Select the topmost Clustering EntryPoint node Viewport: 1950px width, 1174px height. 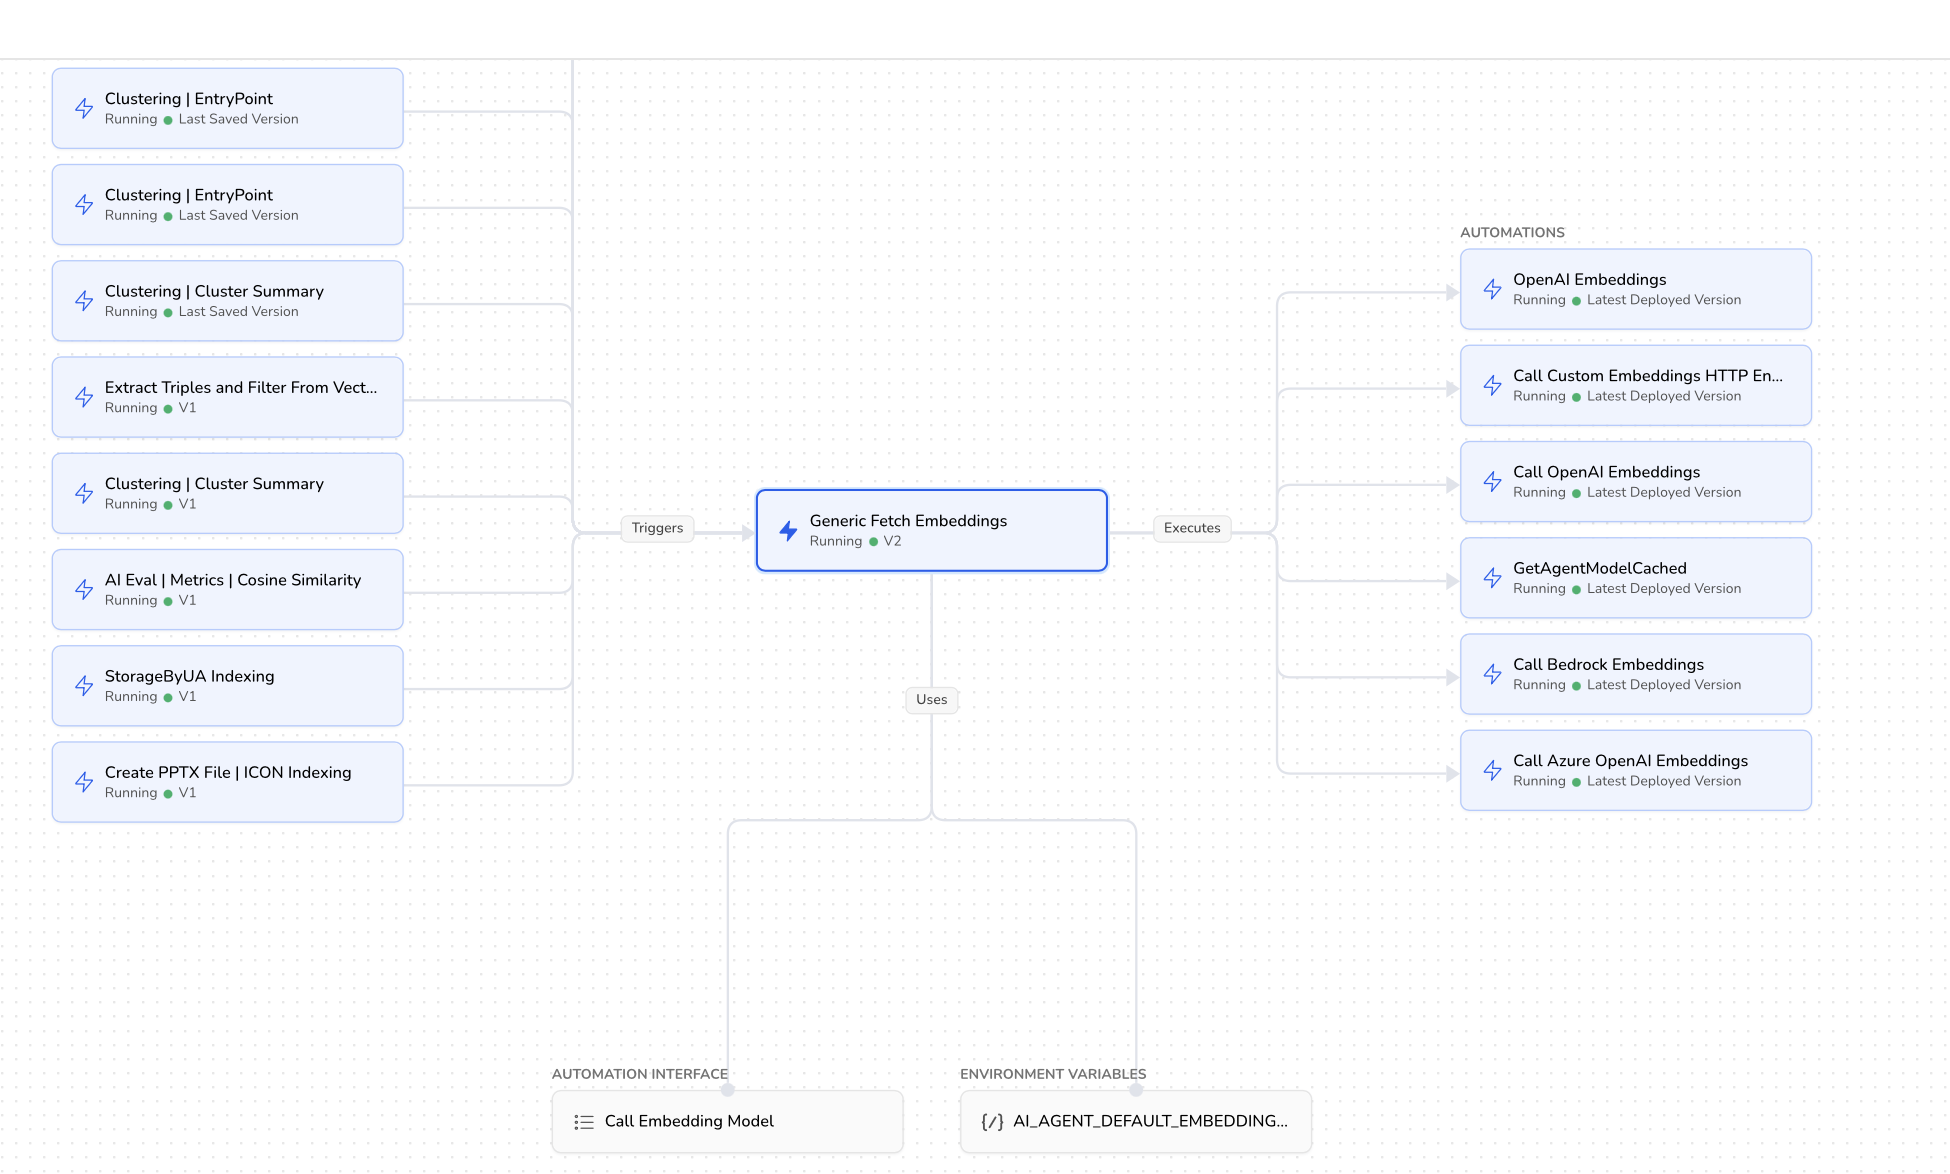tap(227, 108)
